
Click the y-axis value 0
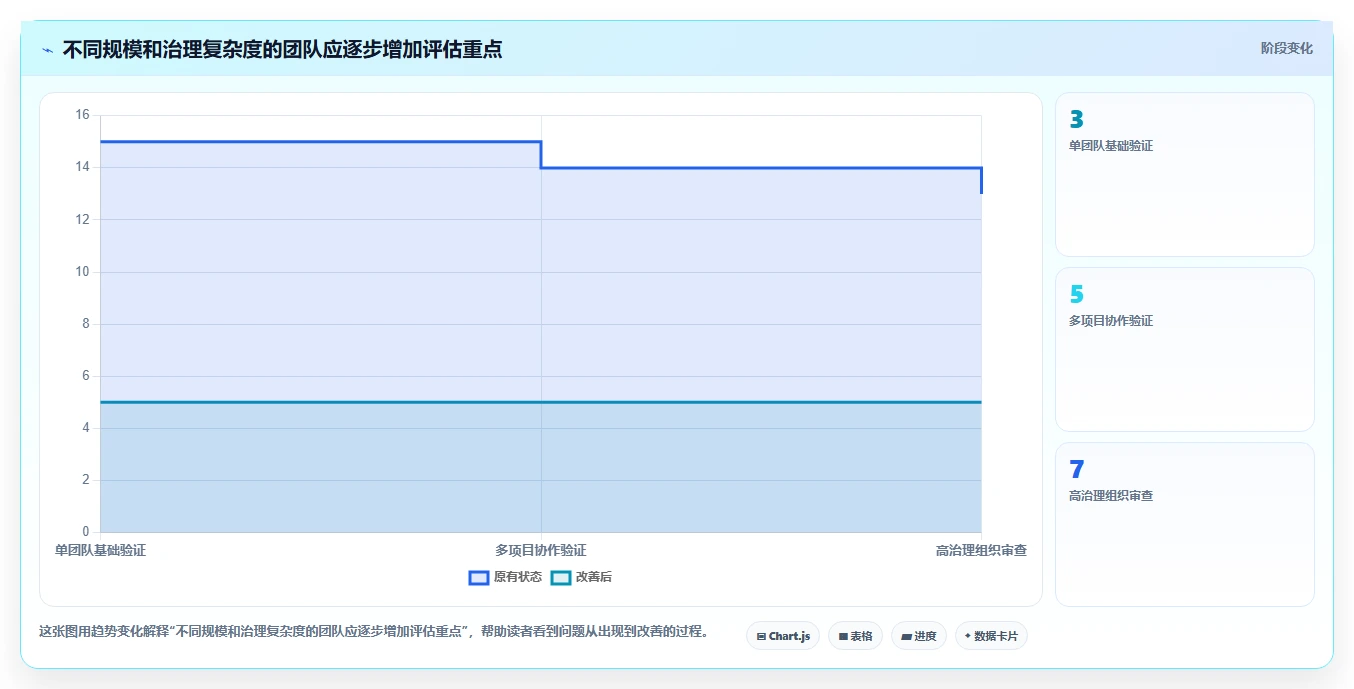coord(85,532)
